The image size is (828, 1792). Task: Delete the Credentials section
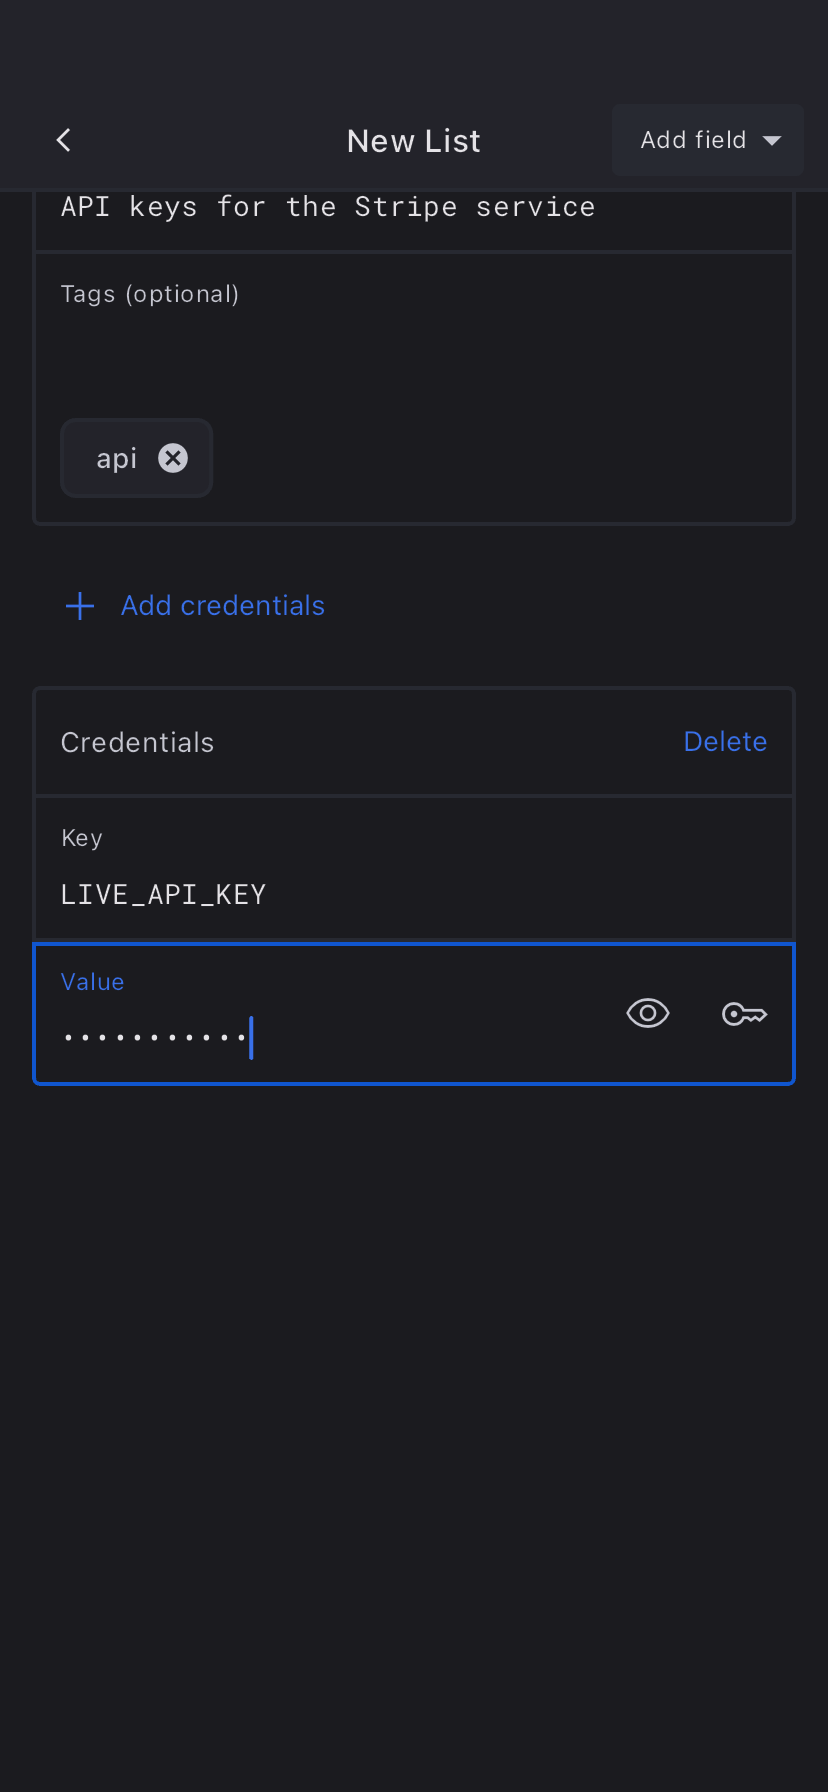[725, 742]
